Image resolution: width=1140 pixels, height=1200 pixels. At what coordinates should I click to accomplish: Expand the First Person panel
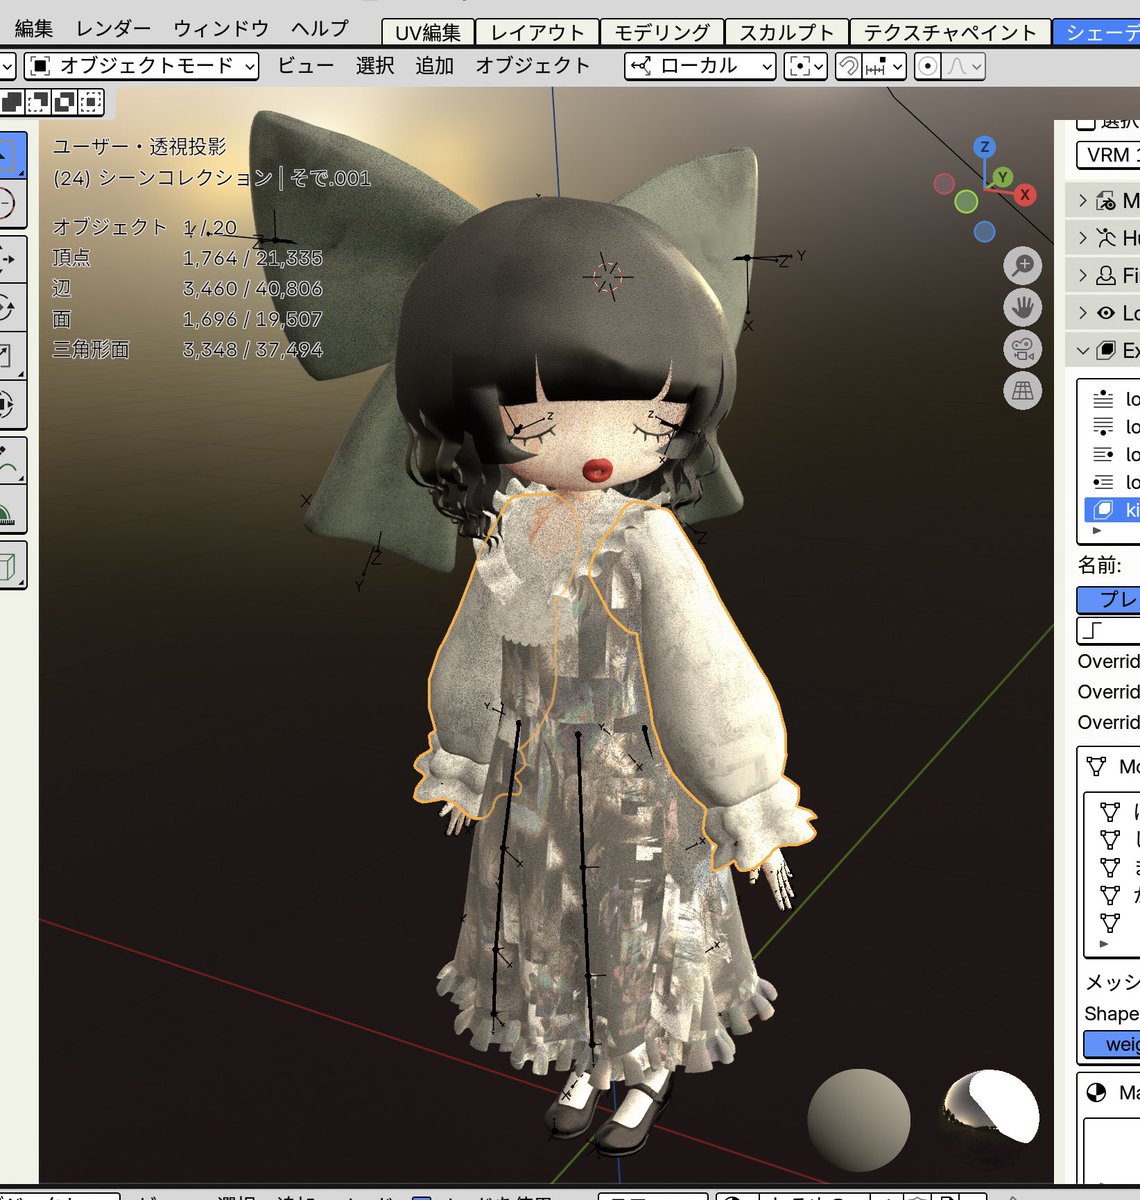[1103, 275]
